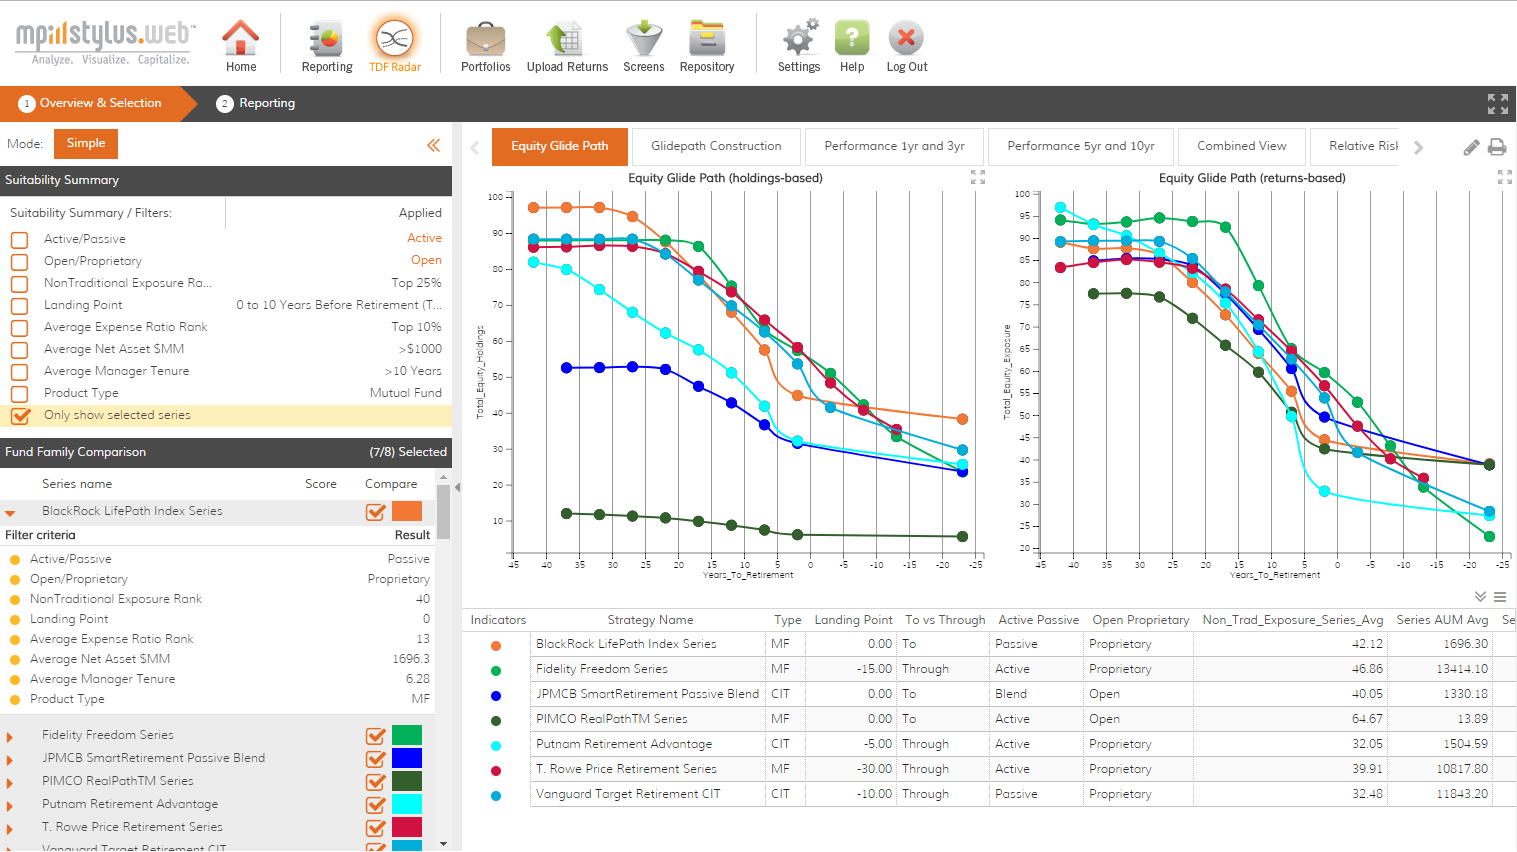Uncheck Only show selected series
The width and height of the screenshot is (1517, 852).
click(20, 415)
